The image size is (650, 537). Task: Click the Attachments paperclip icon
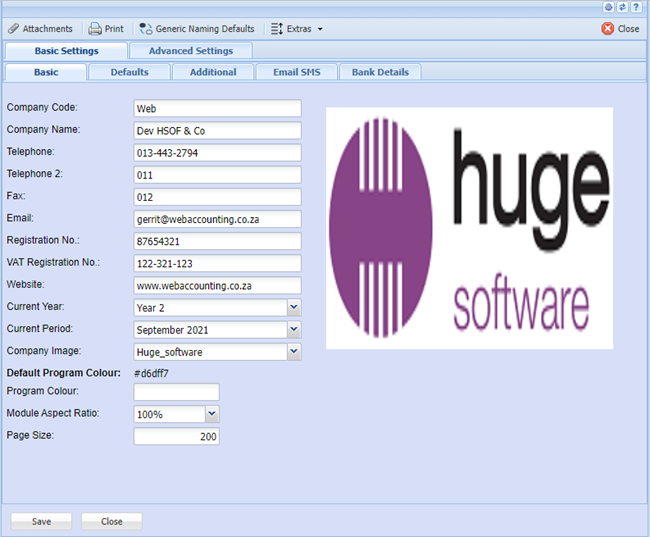(x=13, y=29)
